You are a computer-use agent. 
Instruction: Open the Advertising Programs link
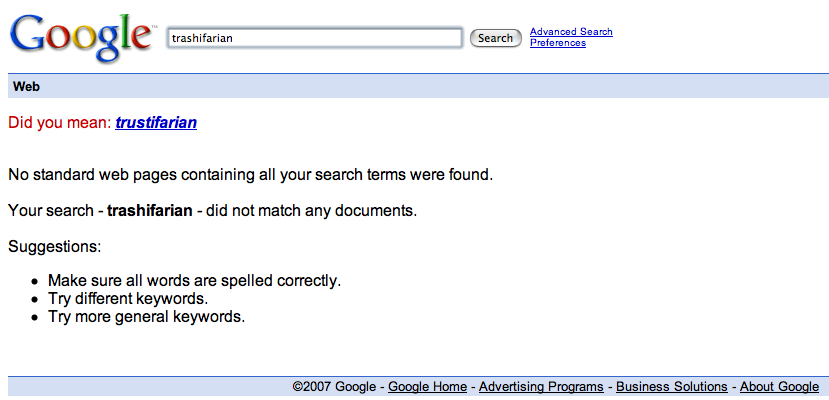[541, 387]
